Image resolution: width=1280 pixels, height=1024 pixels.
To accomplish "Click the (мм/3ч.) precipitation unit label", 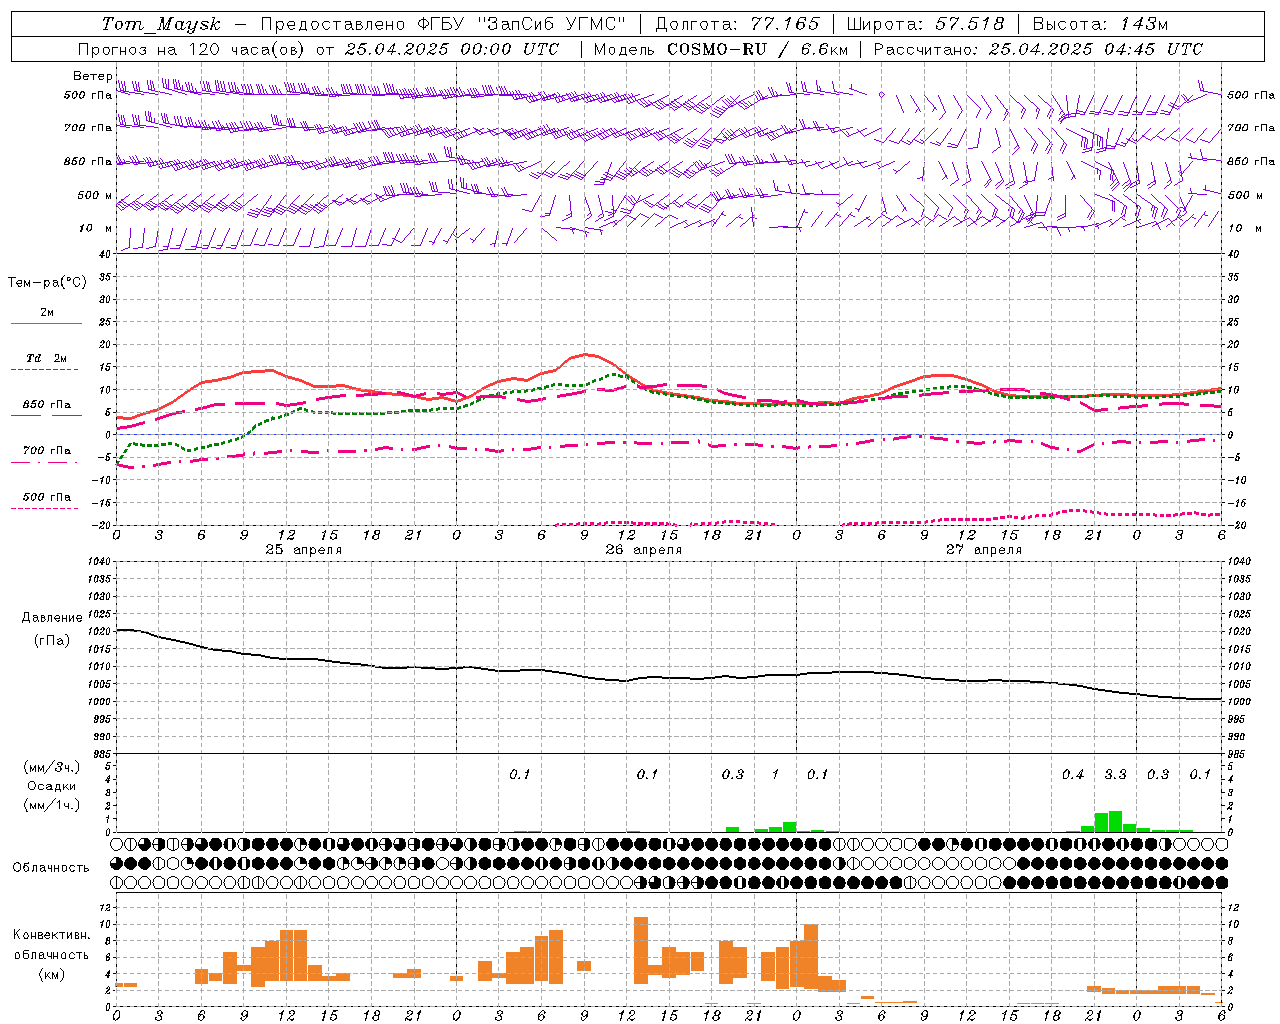I will click(x=52, y=767).
